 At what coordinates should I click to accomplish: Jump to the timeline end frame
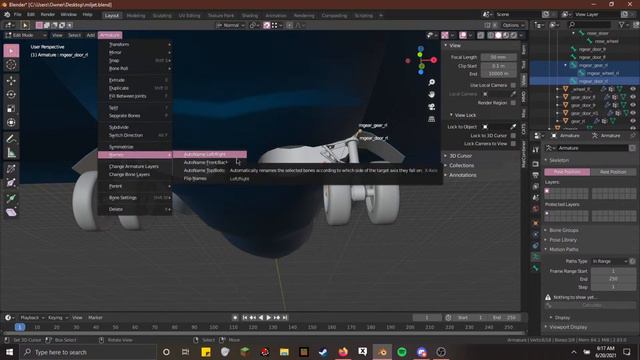pos(285,318)
